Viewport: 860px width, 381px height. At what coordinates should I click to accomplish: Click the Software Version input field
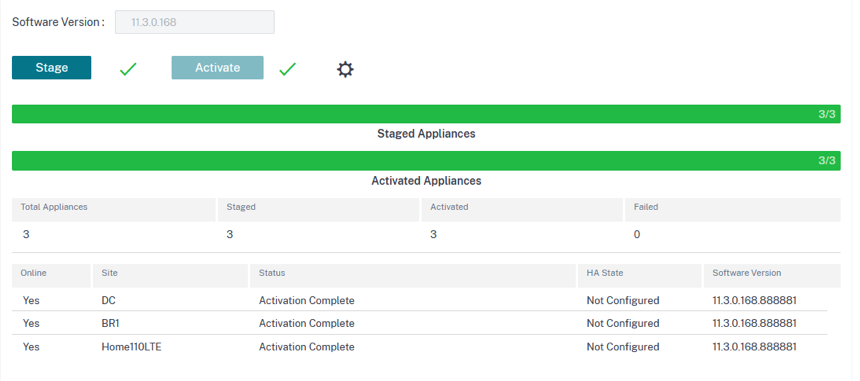pyautogui.click(x=195, y=22)
